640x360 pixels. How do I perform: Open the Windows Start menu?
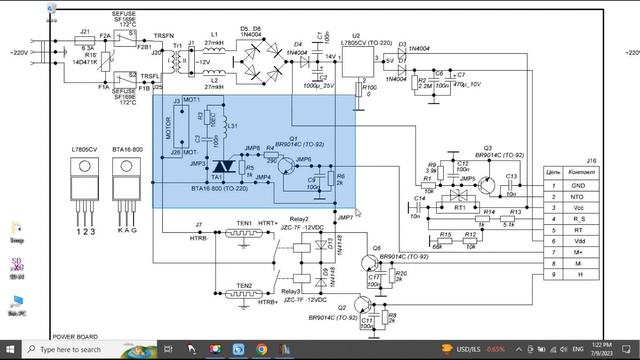point(10,349)
